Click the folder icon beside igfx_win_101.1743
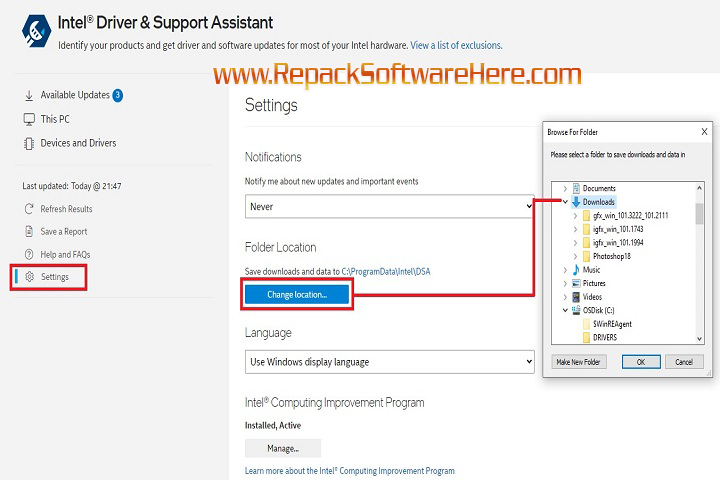The width and height of the screenshot is (720, 480). (586, 229)
